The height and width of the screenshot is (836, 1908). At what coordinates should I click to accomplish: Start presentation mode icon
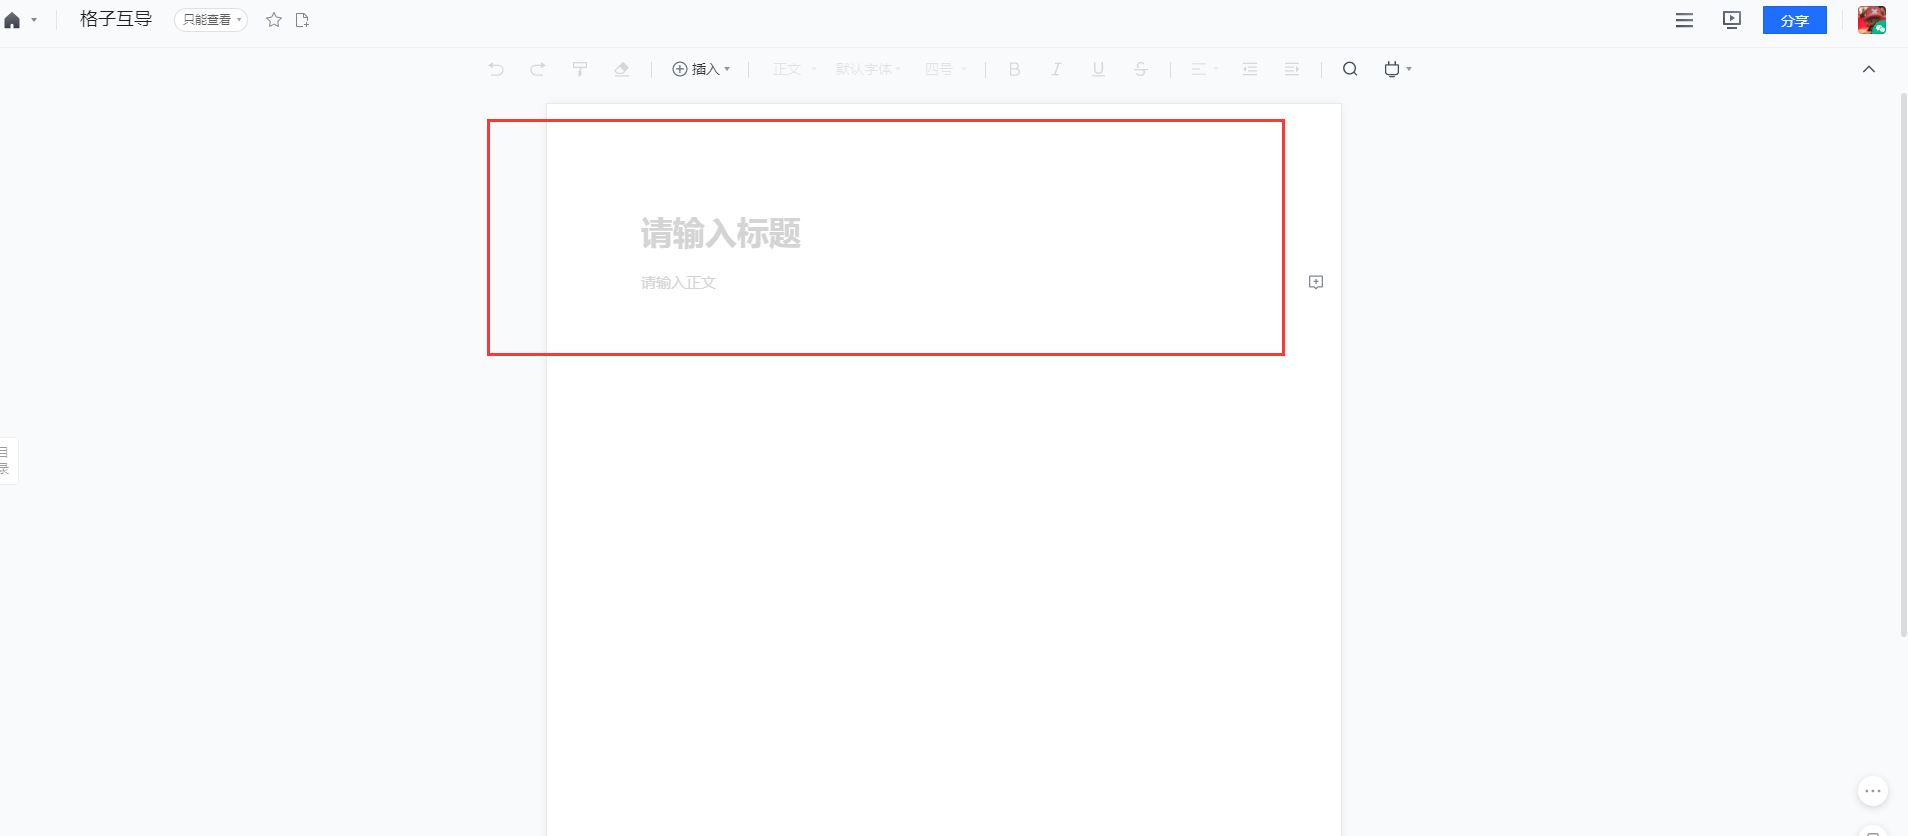(x=1732, y=20)
